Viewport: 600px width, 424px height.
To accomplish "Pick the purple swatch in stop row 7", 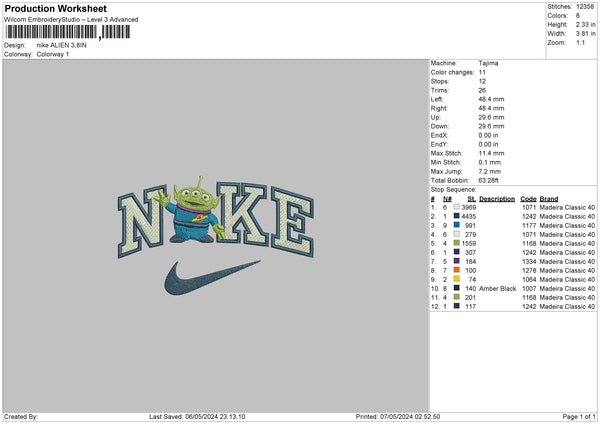I will 457,261.
